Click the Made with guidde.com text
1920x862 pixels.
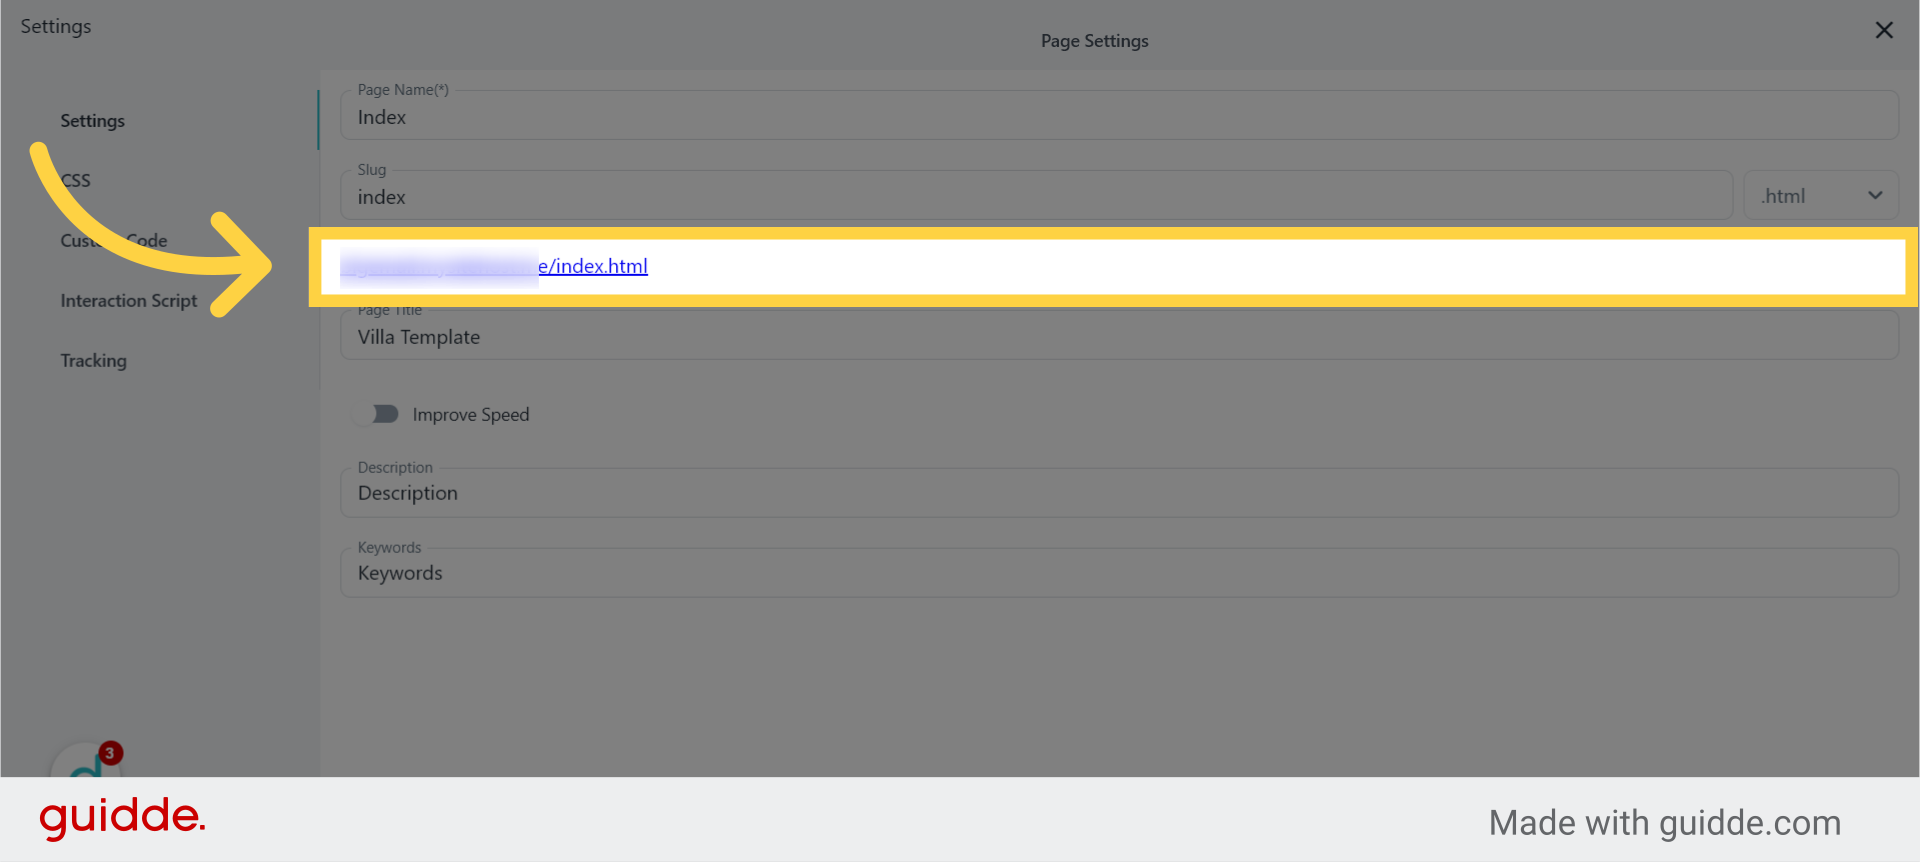[x=1664, y=823]
